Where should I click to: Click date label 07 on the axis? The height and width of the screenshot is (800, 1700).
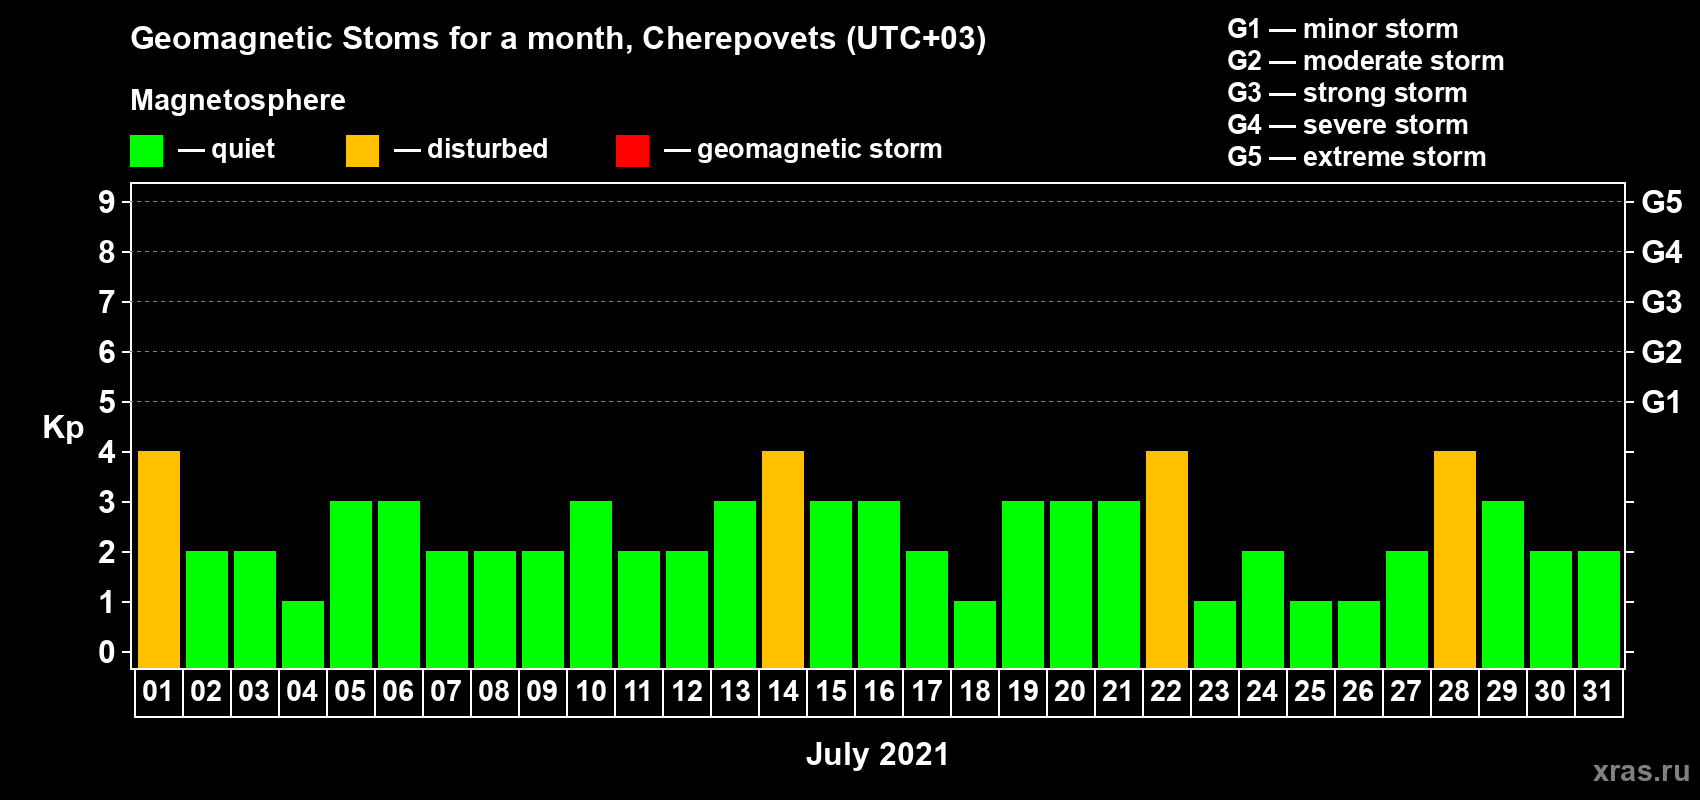pos(446,691)
